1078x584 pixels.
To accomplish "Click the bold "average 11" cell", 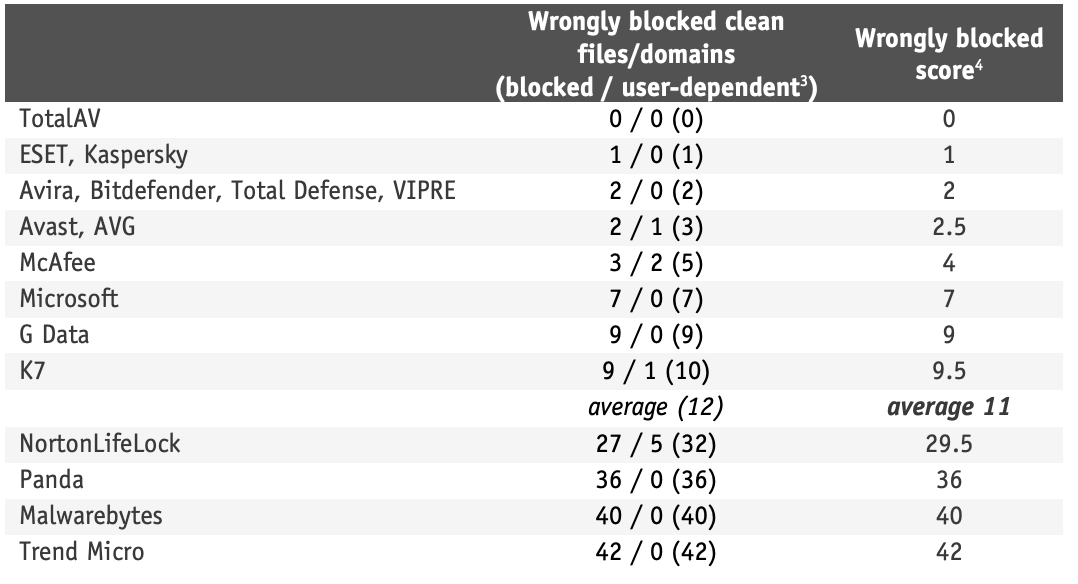I will click(948, 408).
